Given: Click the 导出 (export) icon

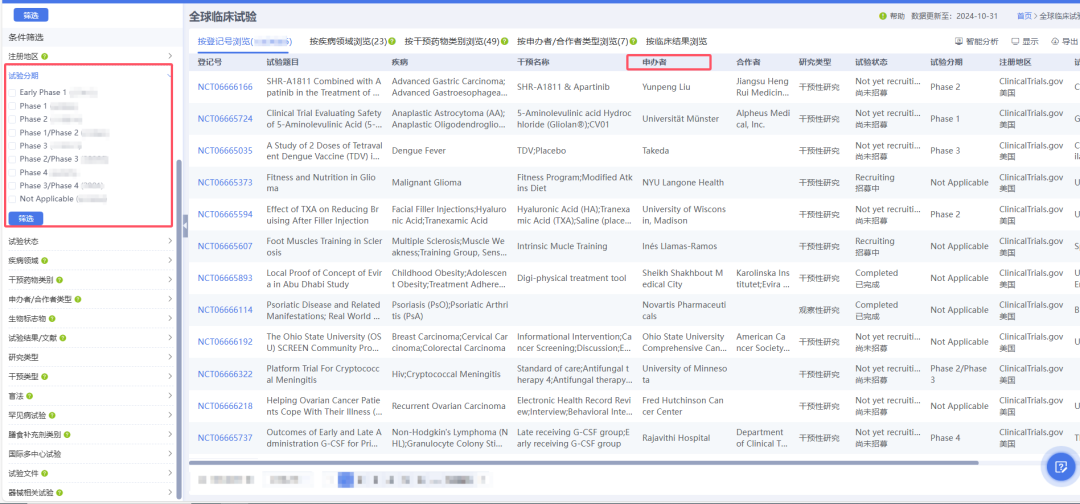Looking at the screenshot, I should pos(1055,42).
